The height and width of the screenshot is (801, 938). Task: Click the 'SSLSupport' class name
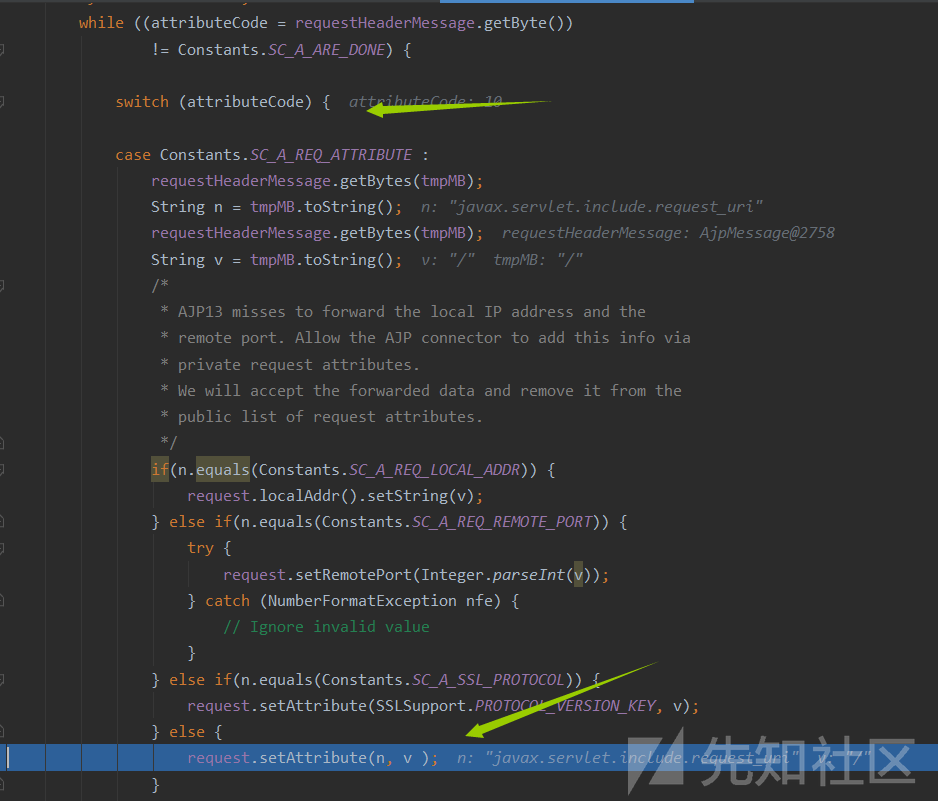tap(421, 706)
